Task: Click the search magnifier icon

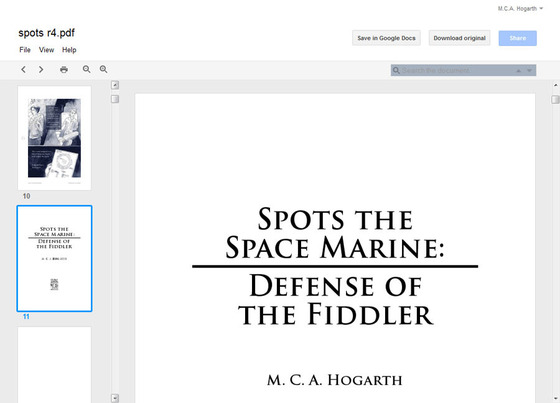Action: tap(396, 70)
